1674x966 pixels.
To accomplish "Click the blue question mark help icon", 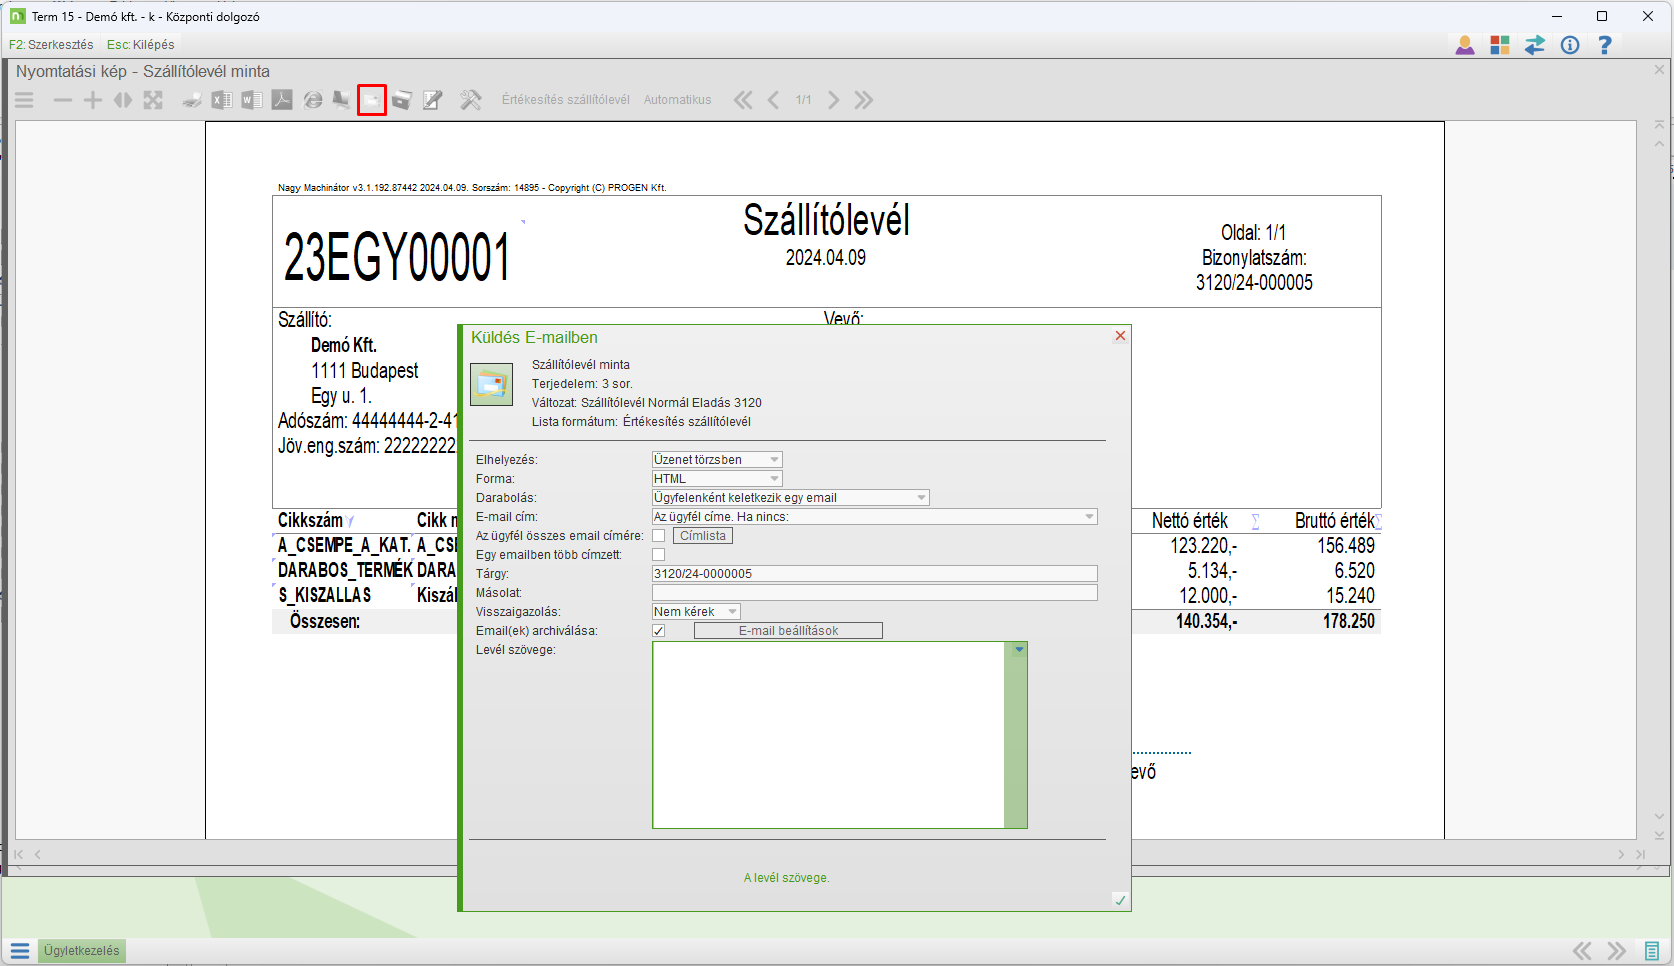I will pos(1605,45).
